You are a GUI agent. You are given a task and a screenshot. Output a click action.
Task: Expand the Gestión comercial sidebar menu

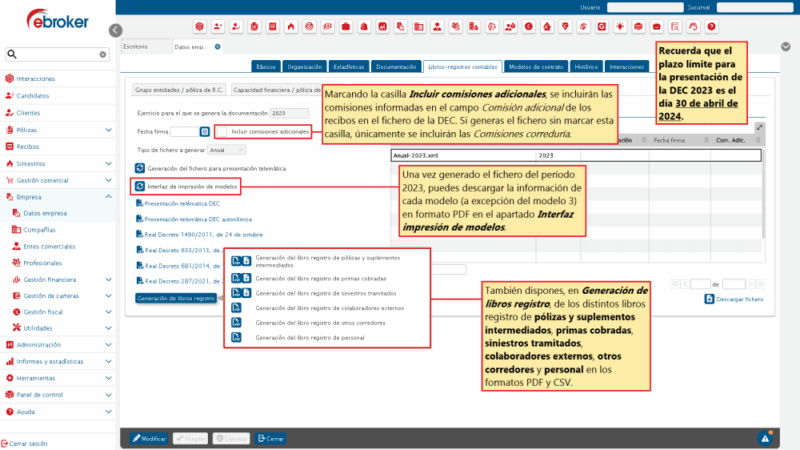[108, 180]
